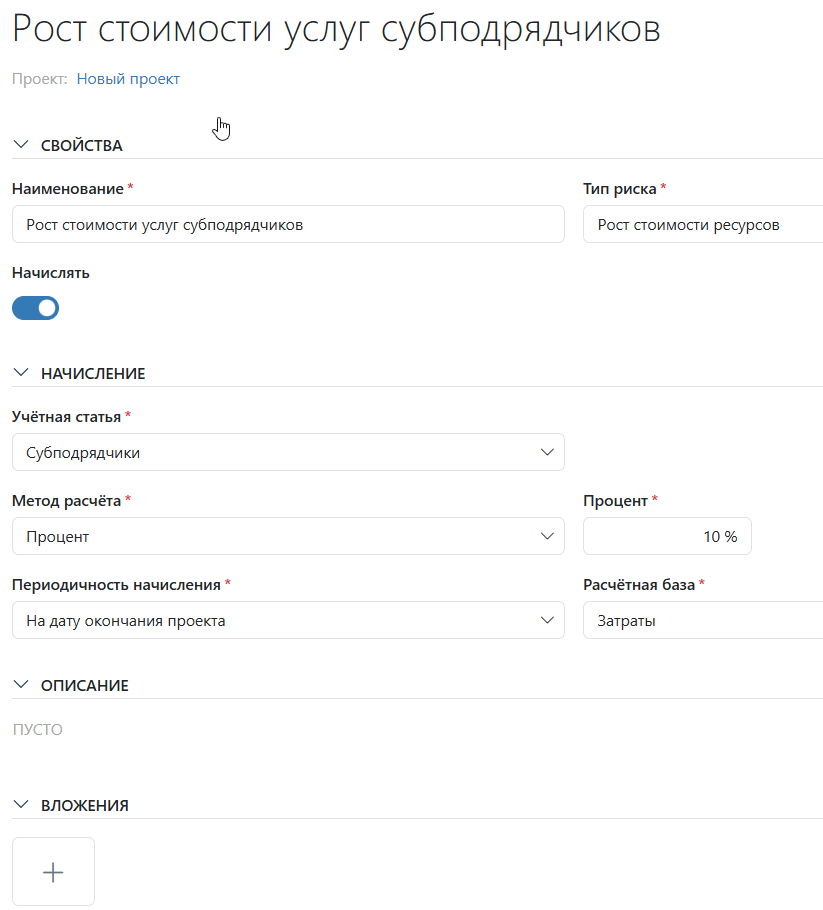Toggle the Начислять switch off
The height and width of the screenshot is (910, 823).
[x=36, y=308]
